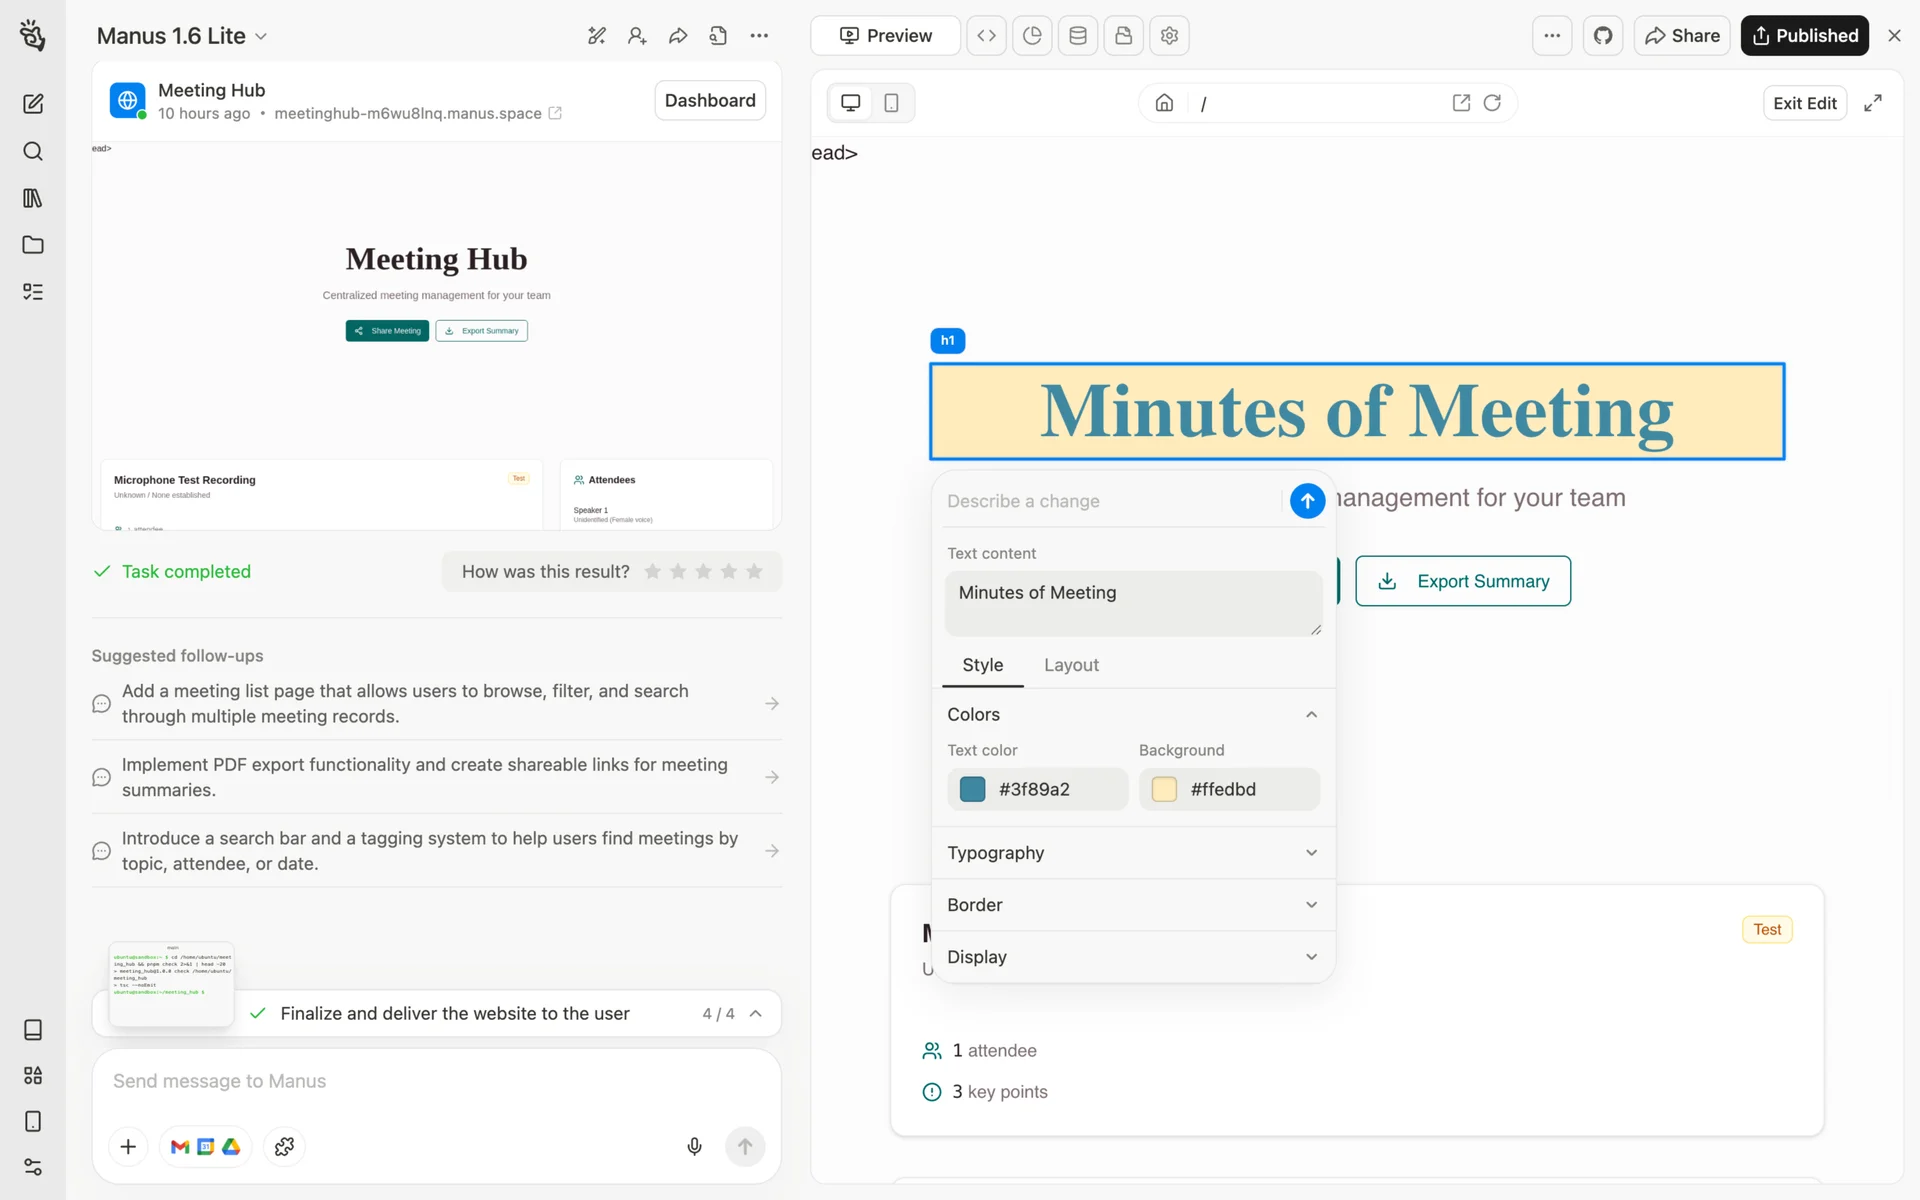Refresh the preview page
Screen dimensions: 1920x1200
[1492, 103]
